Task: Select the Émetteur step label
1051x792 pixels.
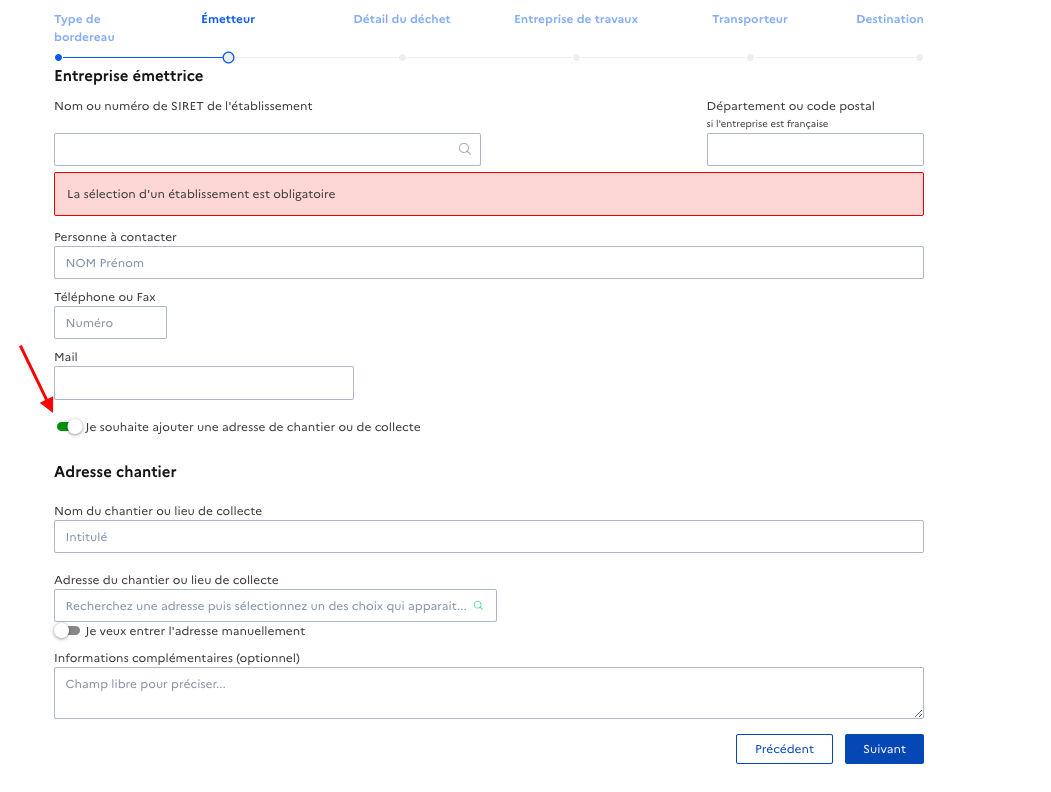Action: 228,19
